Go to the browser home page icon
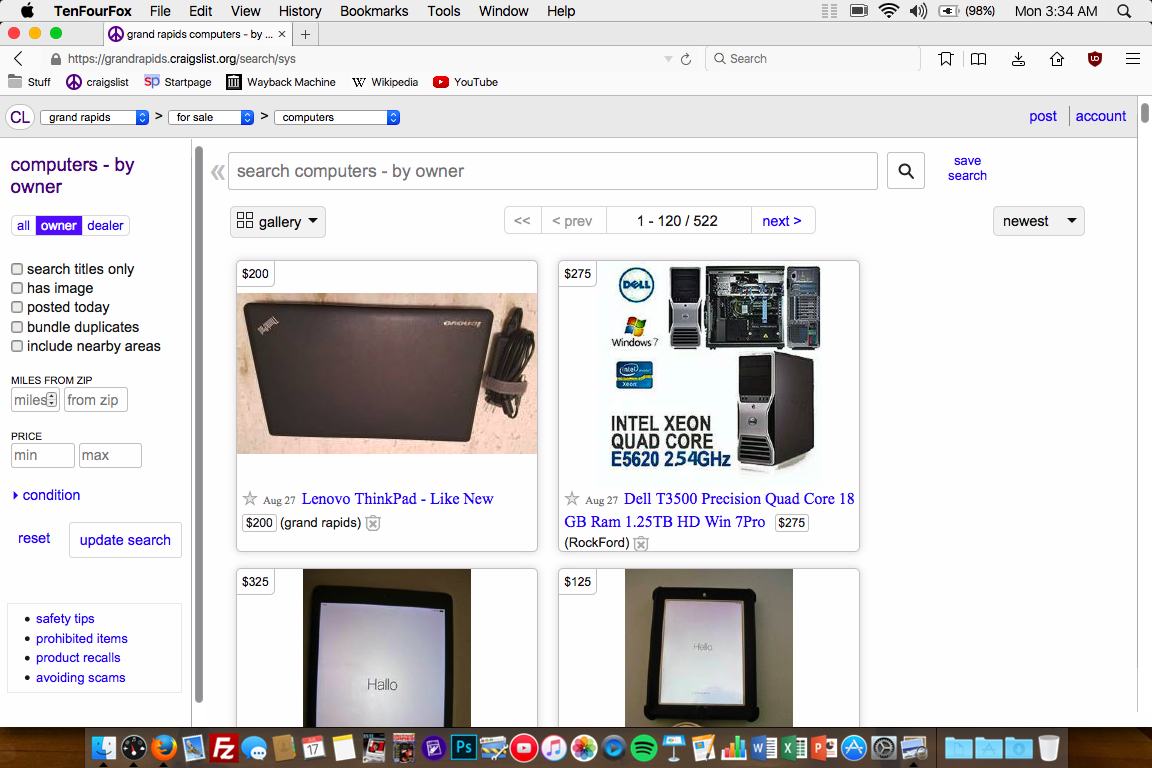 (1056, 59)
